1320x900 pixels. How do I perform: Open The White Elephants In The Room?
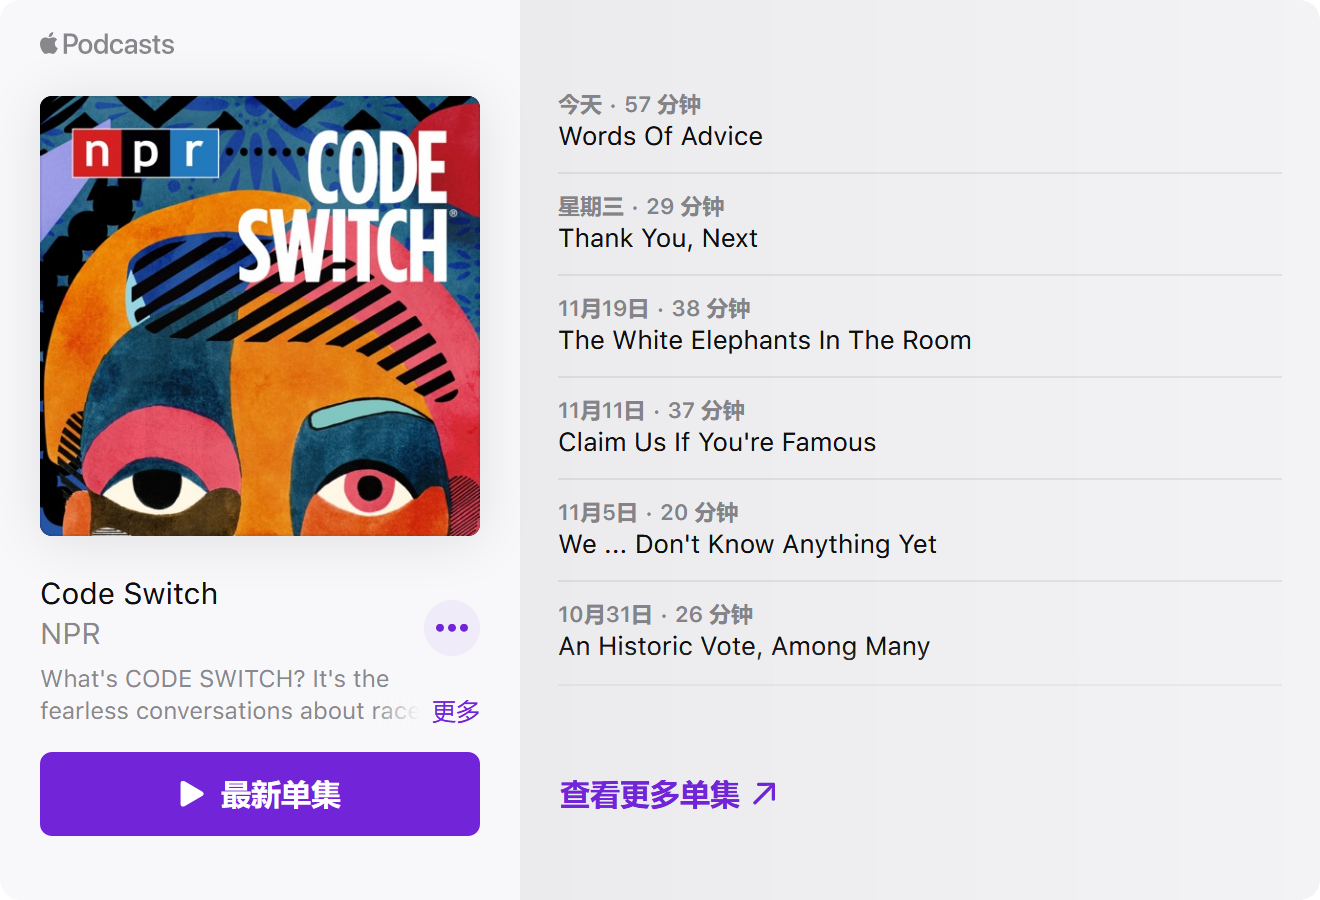(x=765, y=340)
